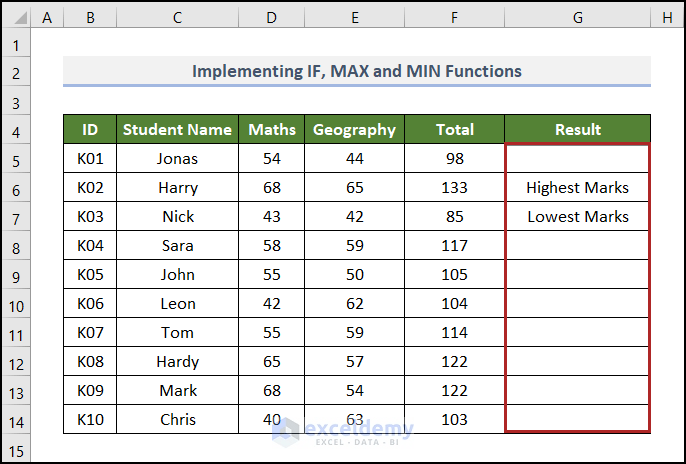Click the Maths header cell
Image resolution: width=686 pixels, height=464 pixels.
272,129
